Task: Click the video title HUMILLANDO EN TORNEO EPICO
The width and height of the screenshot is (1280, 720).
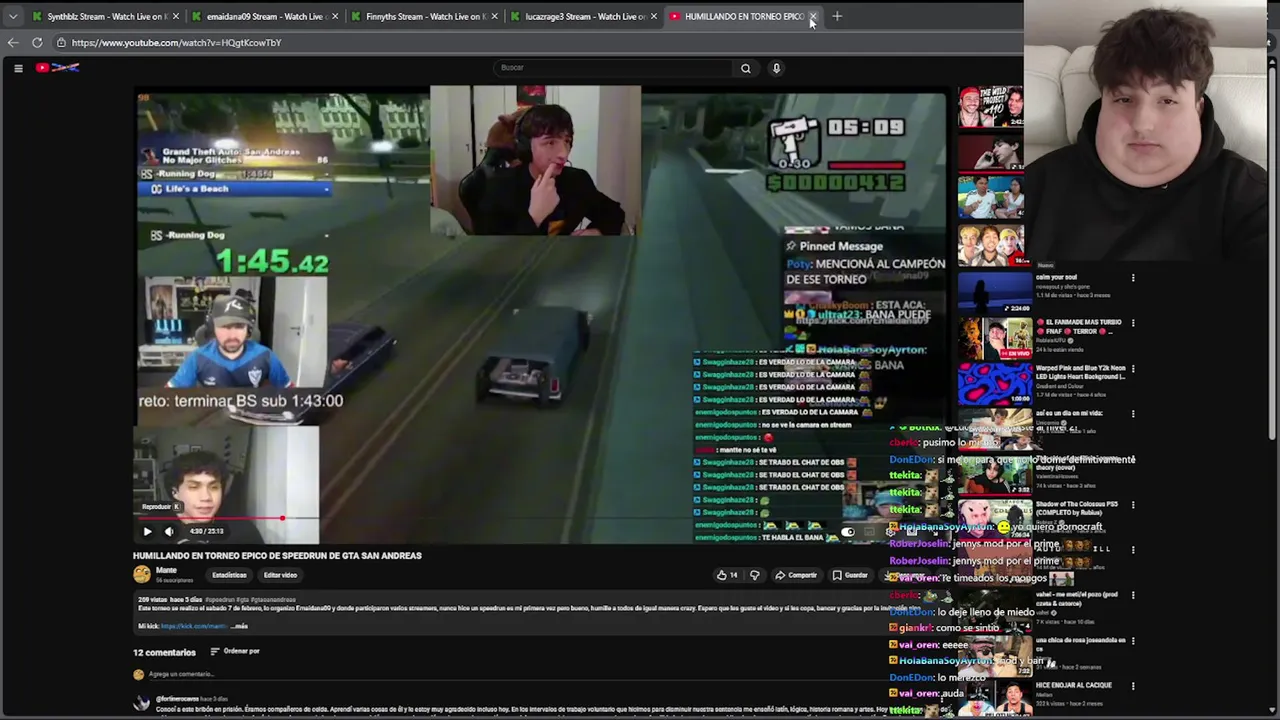Action: tap(277, 556)
